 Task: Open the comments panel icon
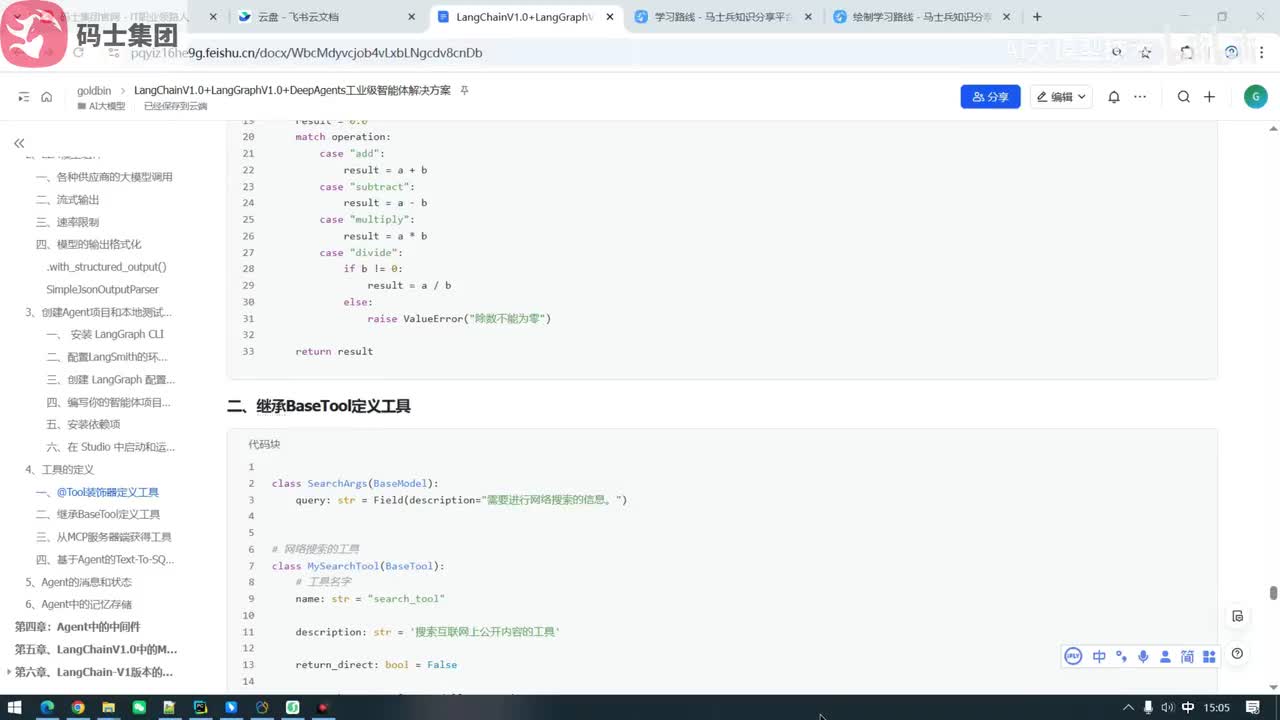(1238, 616)
